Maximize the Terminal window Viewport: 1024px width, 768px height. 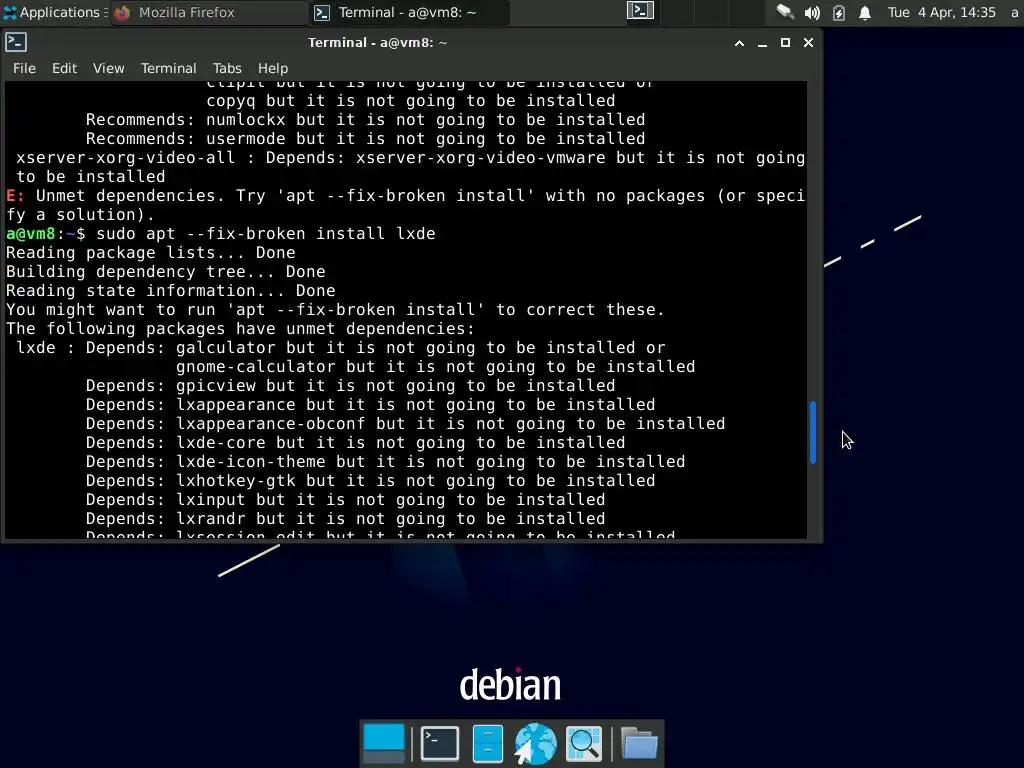pyautogui.click(x=786, y=43)
